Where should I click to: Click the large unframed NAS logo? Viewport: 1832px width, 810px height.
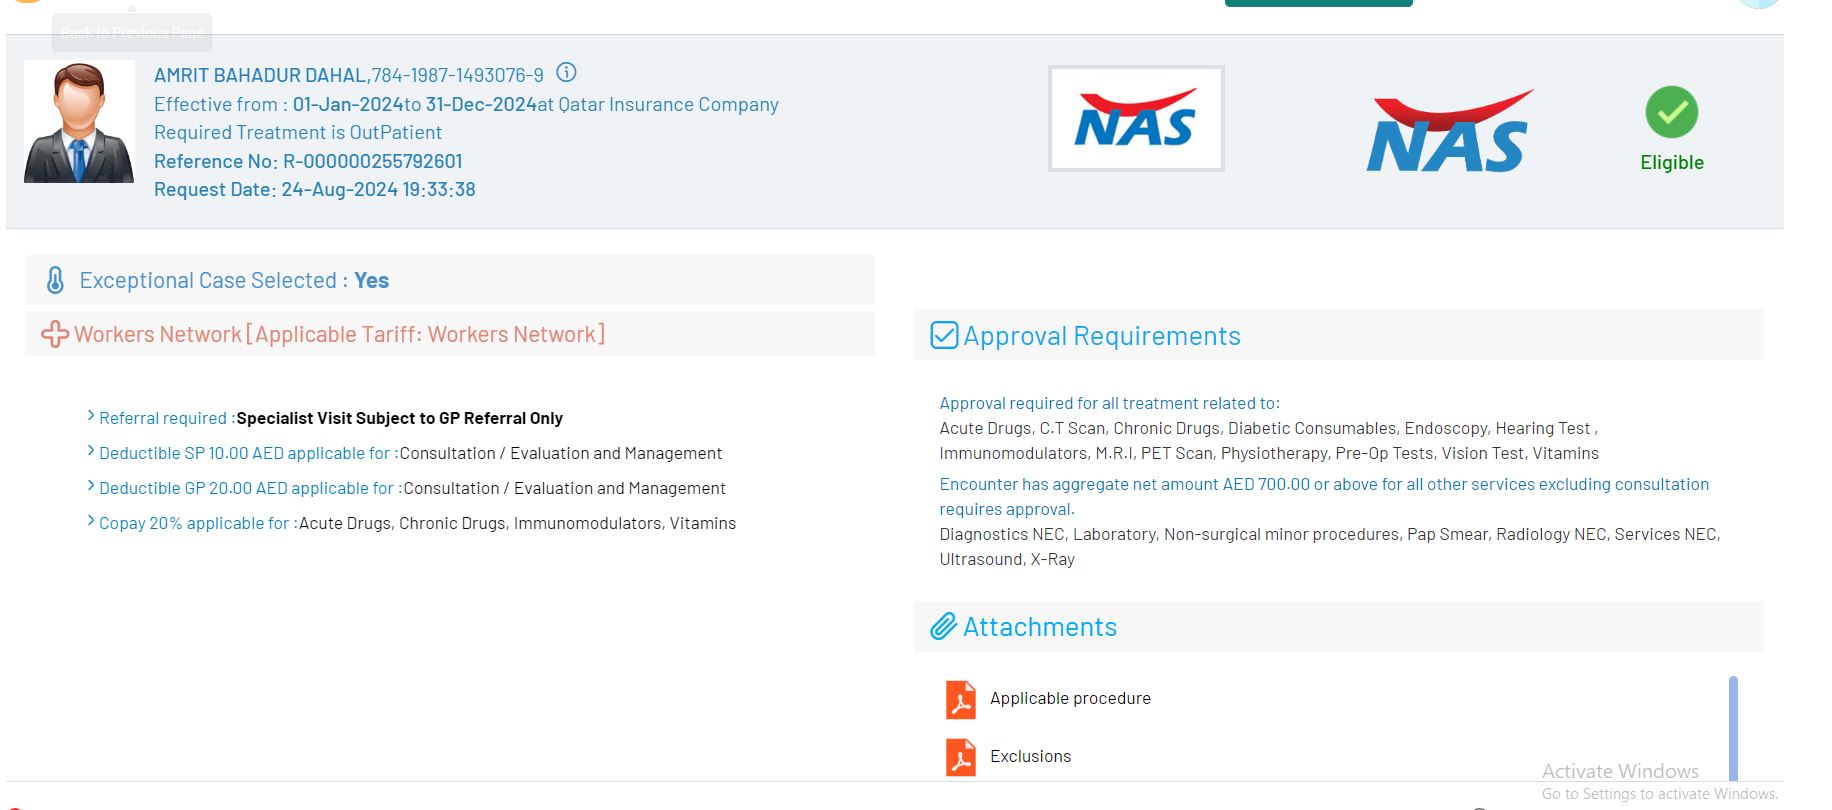coord(1448,132)
